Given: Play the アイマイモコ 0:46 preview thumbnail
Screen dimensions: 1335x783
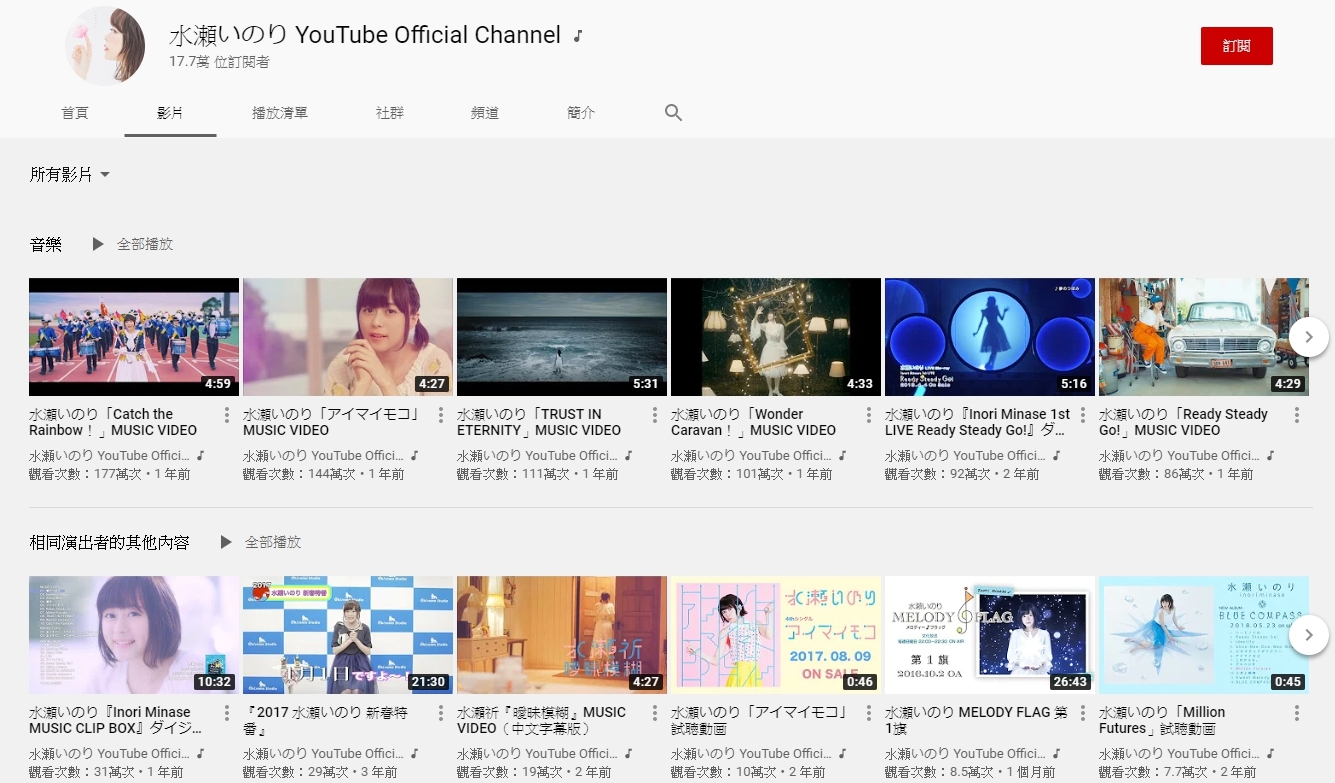Looking at the screenshot, I should [x=776, y=635].
